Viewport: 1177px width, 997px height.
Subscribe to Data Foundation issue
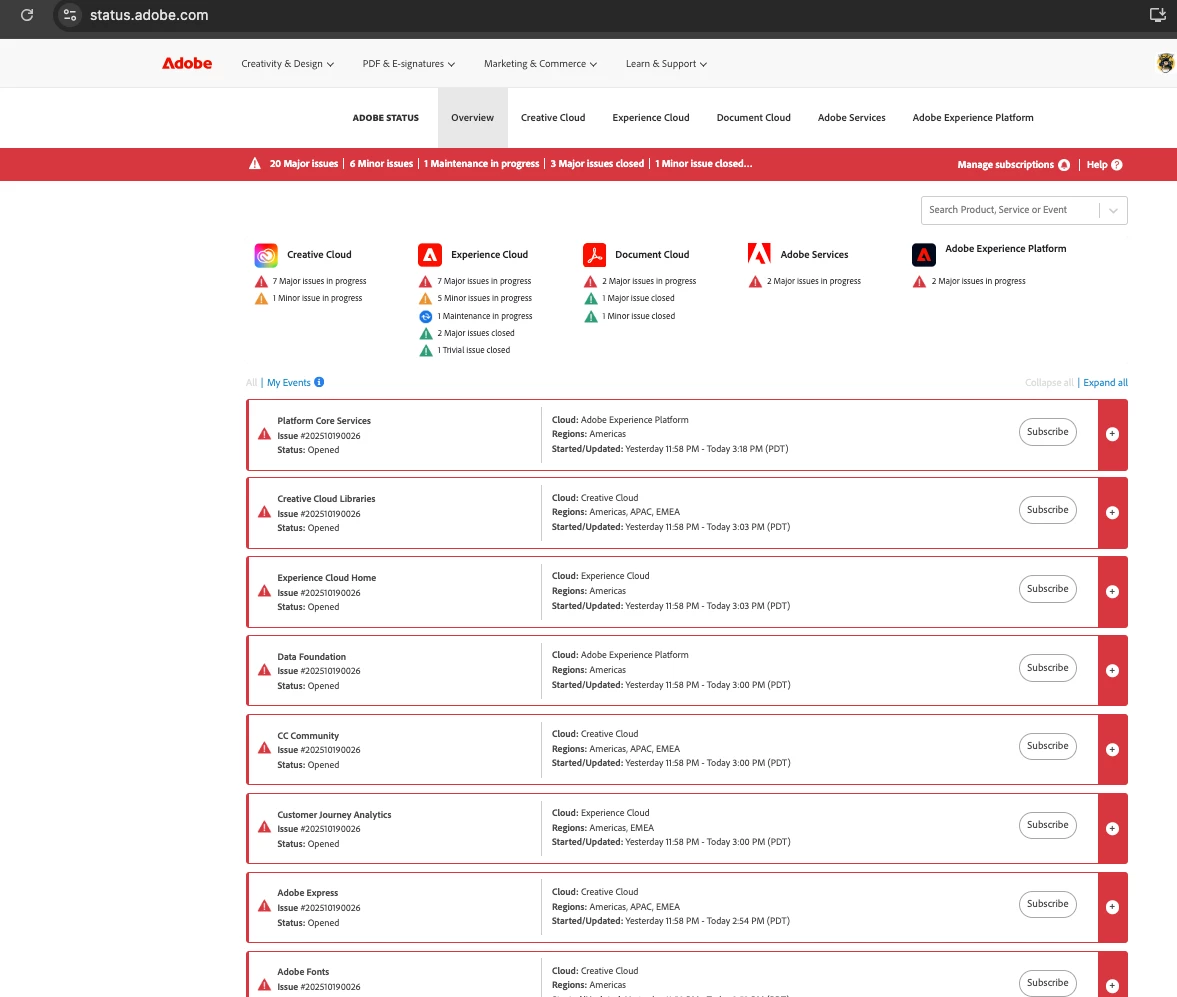(x=1047, y=667)
